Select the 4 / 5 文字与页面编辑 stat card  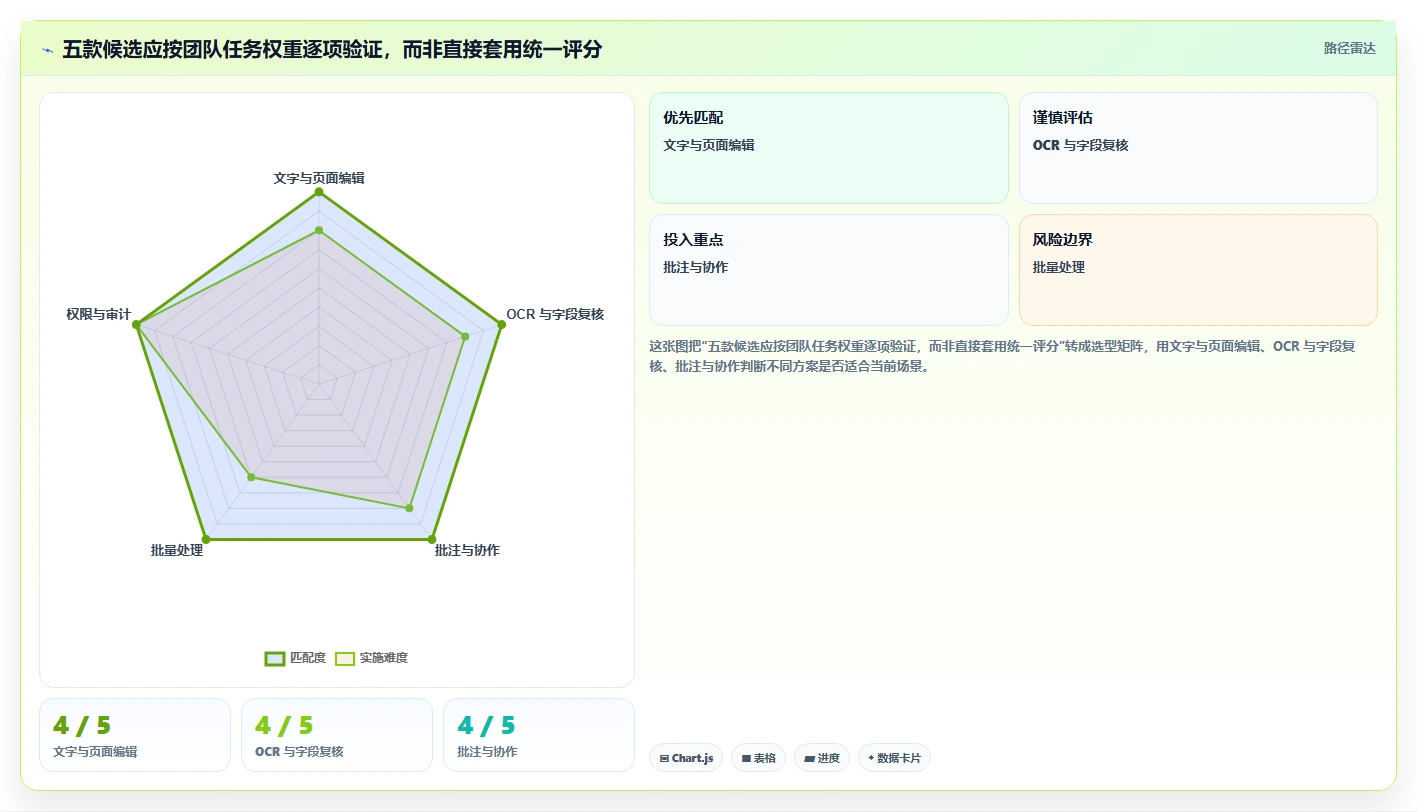[135, 735]
